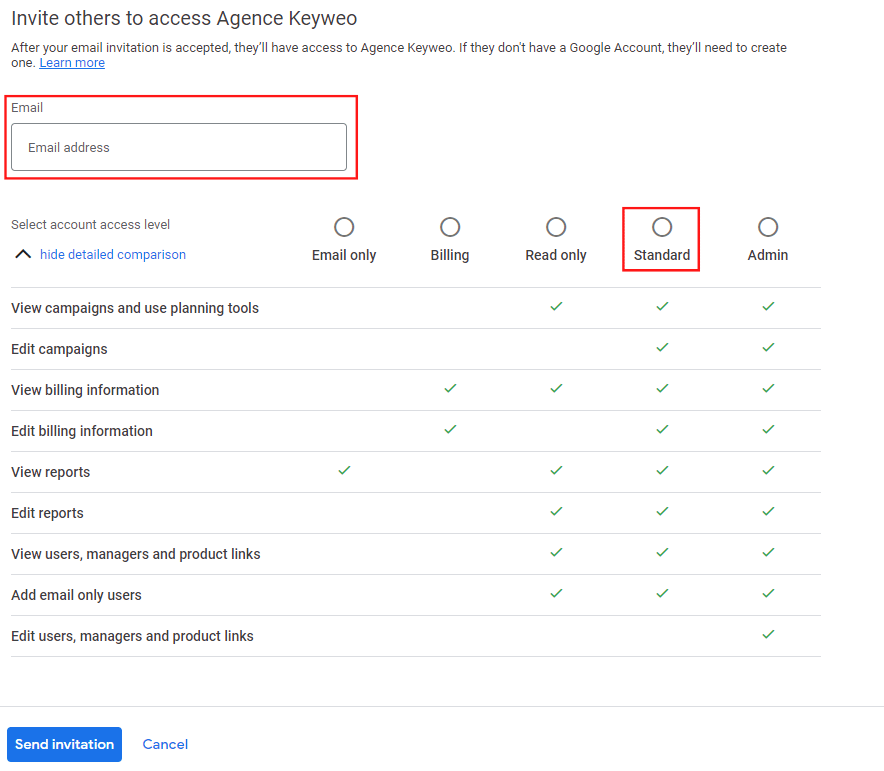Click the 'Add email only users' row label
The height and width of the screenshot is (771, 884).
pyautogui.click(x=76, y=595)
